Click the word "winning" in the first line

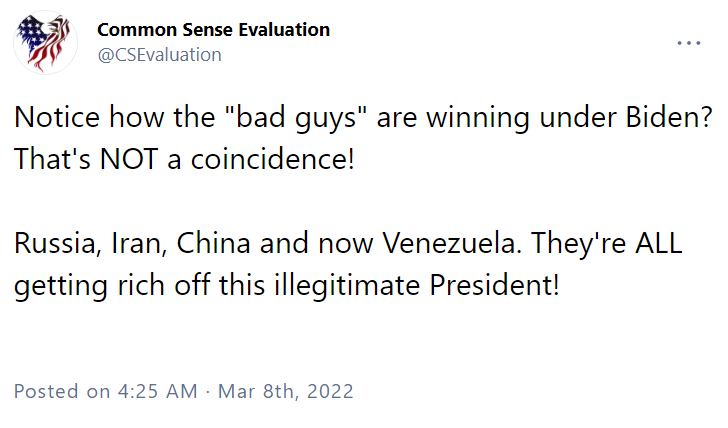point(478,118)
